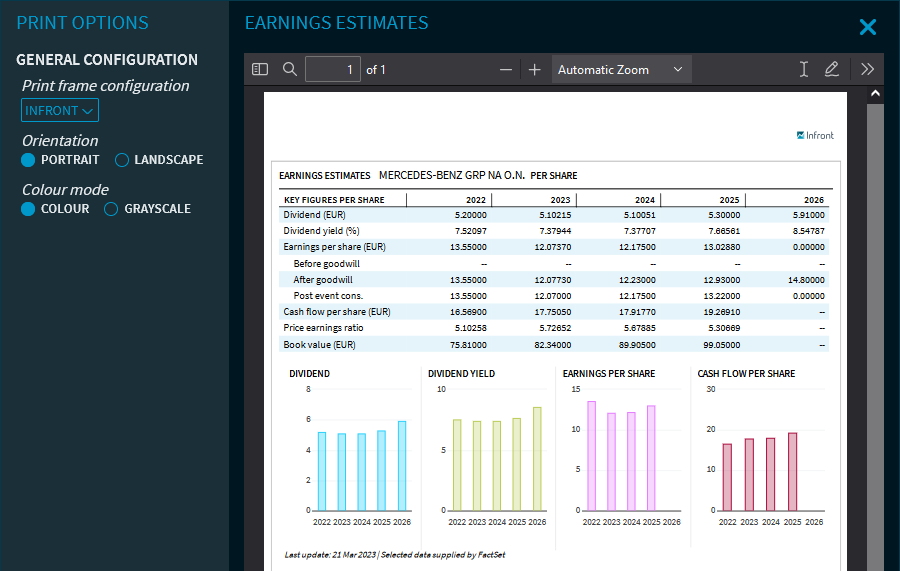This screenshot has width=900, height=571.
Task: Open the INFRONT print frame dropdown
Action: [60, 110]
